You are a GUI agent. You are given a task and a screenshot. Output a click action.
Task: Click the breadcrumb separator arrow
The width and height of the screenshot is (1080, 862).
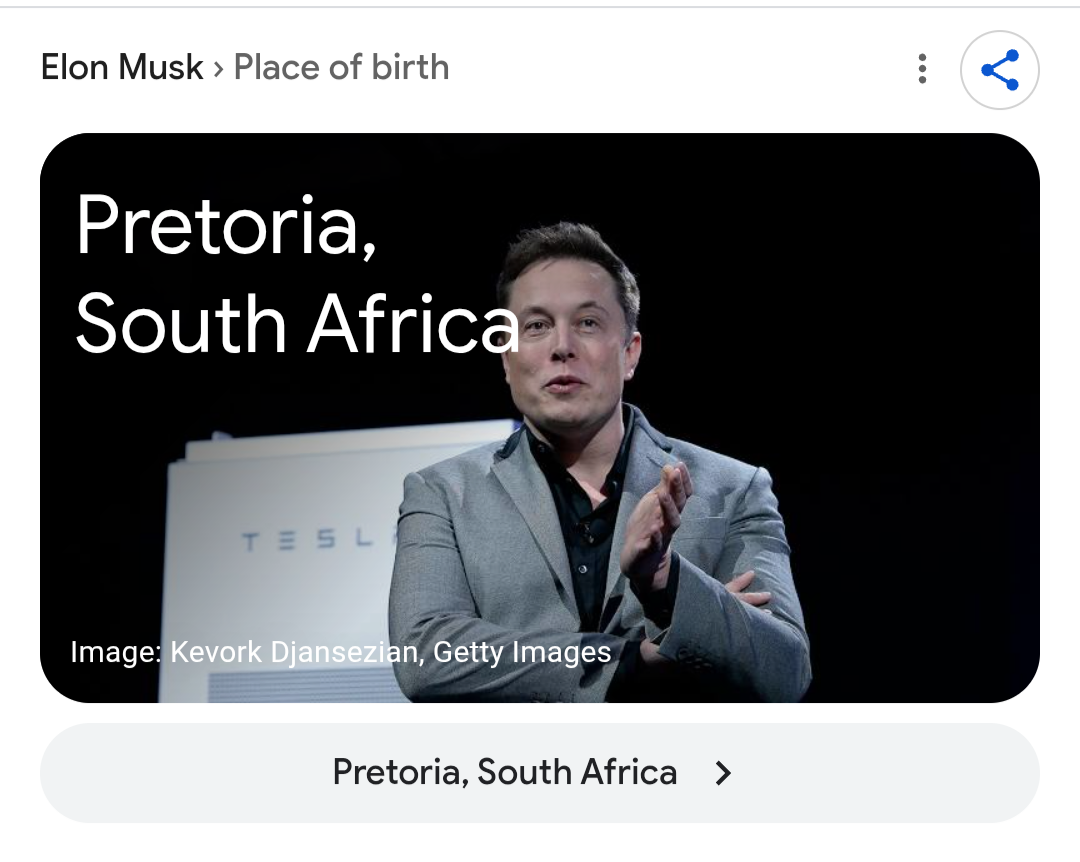tap(219, 69)
